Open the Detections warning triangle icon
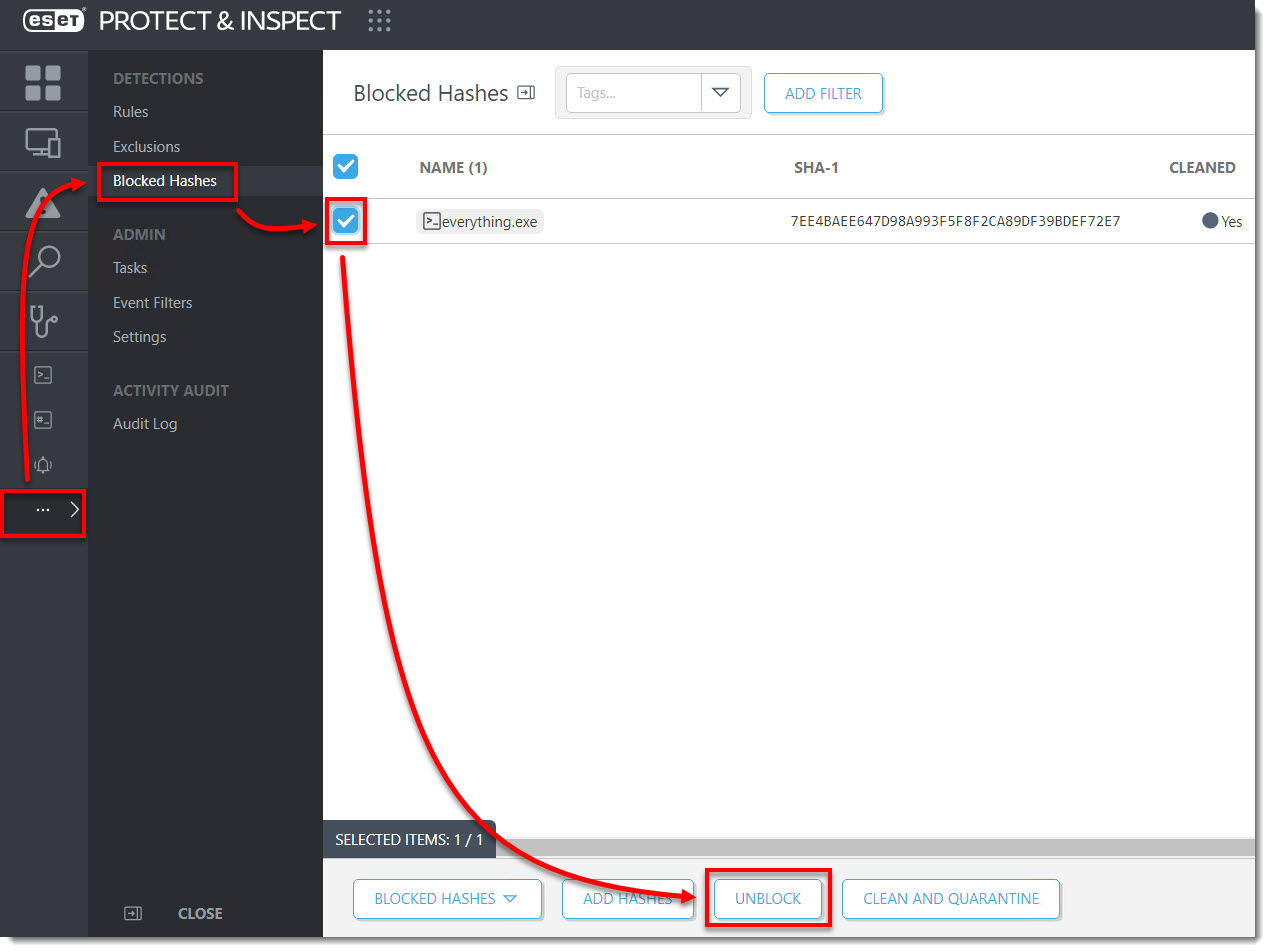 pyautogui.click(x=43, y=202)
